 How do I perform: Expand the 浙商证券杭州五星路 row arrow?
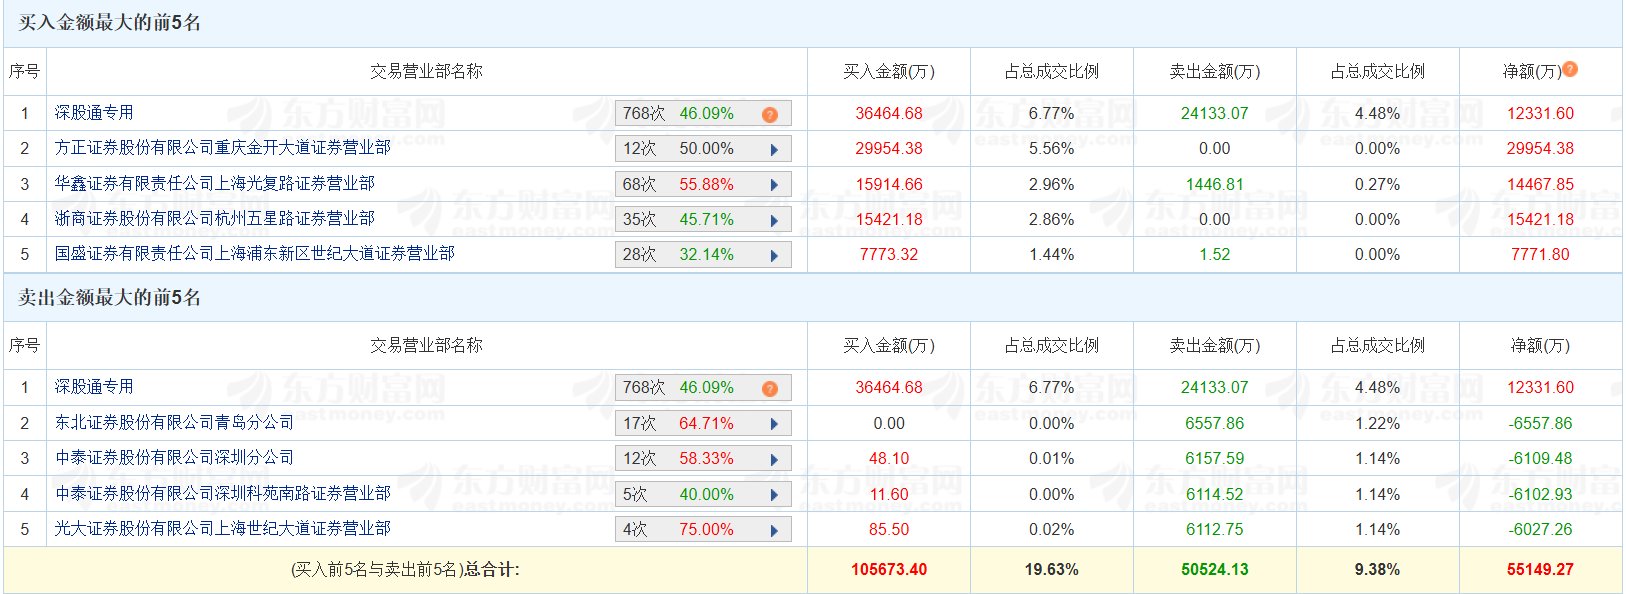point(774,220)
